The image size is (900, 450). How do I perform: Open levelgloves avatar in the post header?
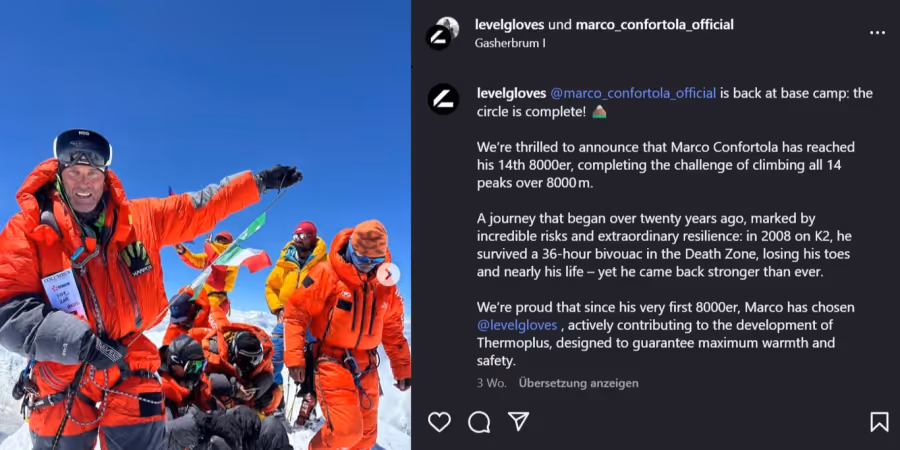[x=439, y=38]
